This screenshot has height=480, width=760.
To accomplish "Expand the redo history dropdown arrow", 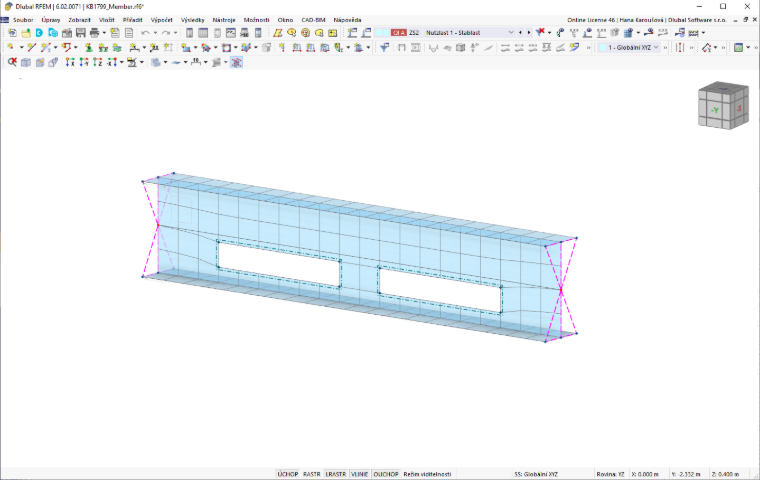I will pyautogui.click(x=175, y=32).
